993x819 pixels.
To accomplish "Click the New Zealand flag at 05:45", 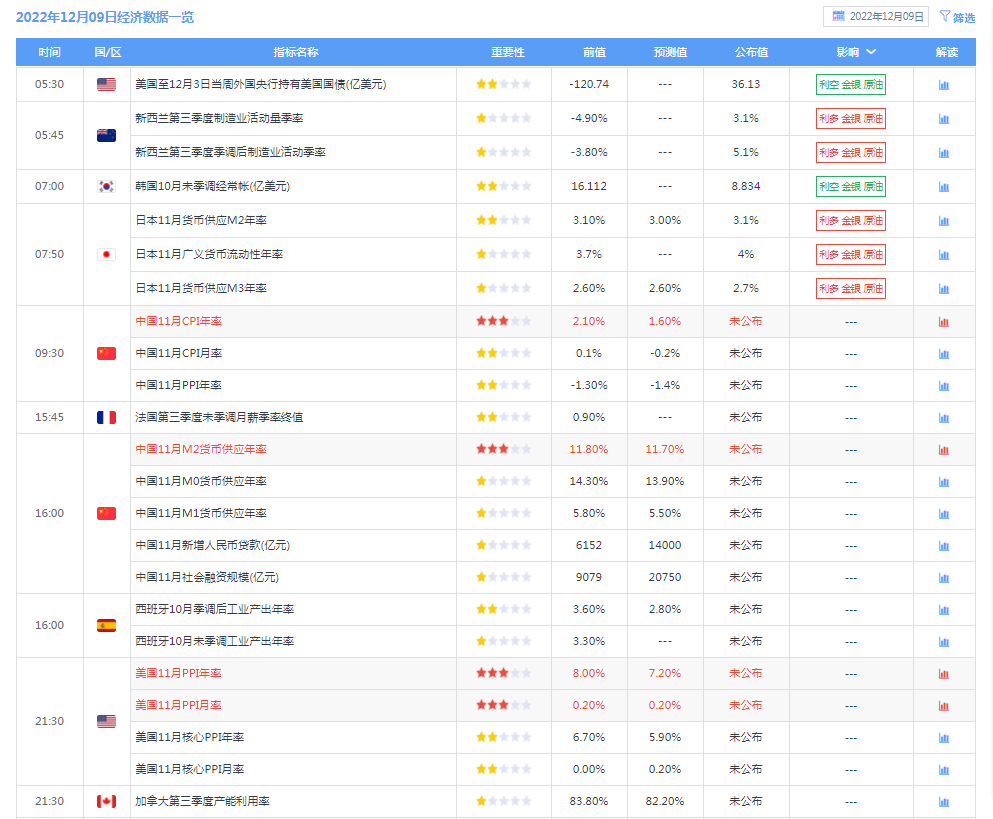I will (x=106, y=135).
